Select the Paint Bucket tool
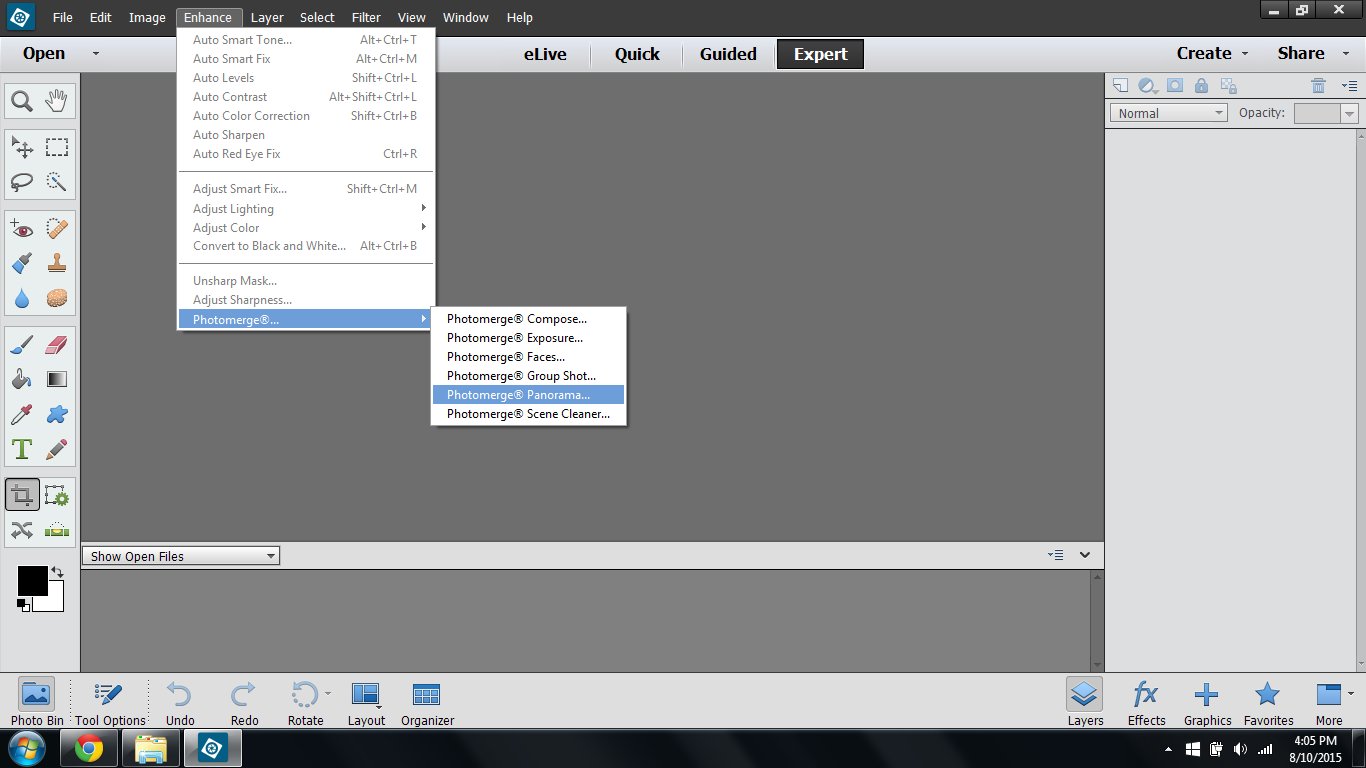Viewport: 1366px width, 768px height. click(22, 379)
